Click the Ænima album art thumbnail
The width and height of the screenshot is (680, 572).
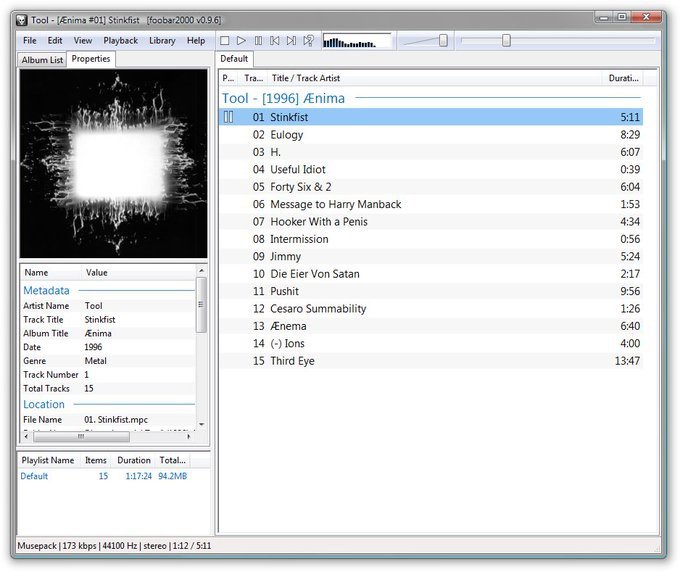(114, 163)
